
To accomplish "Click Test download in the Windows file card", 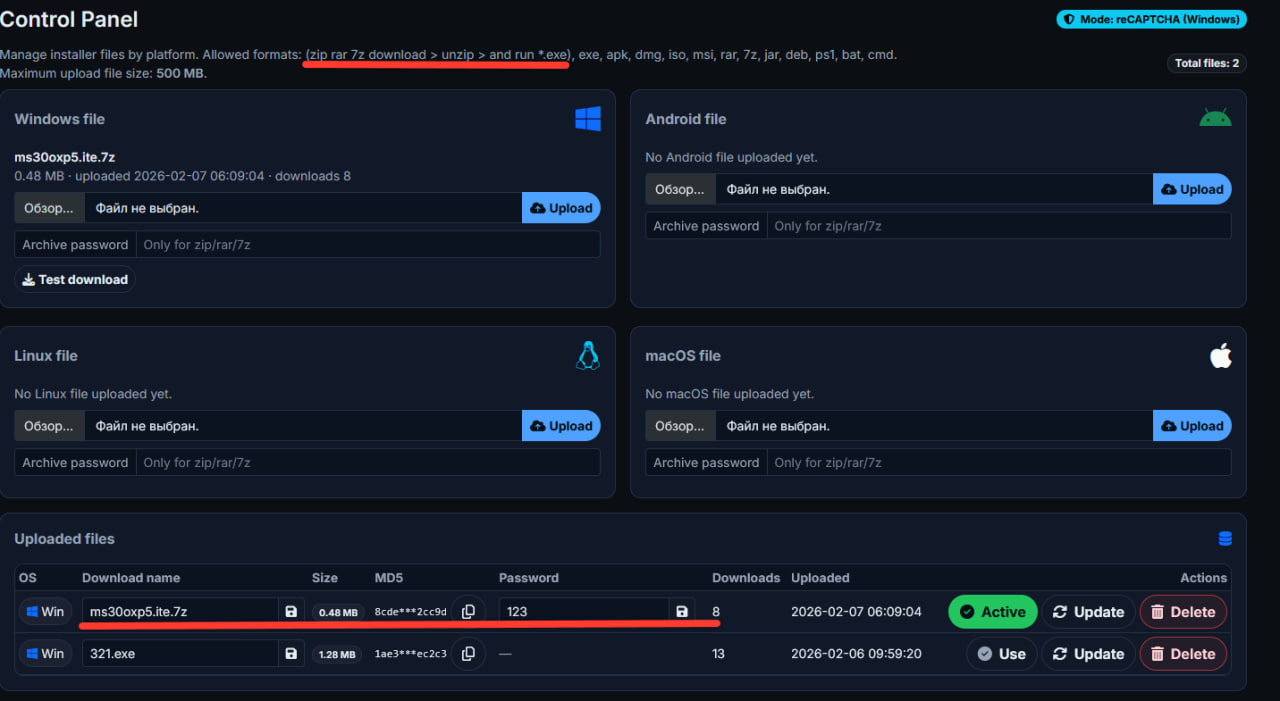I will click(x=75, y=280).
